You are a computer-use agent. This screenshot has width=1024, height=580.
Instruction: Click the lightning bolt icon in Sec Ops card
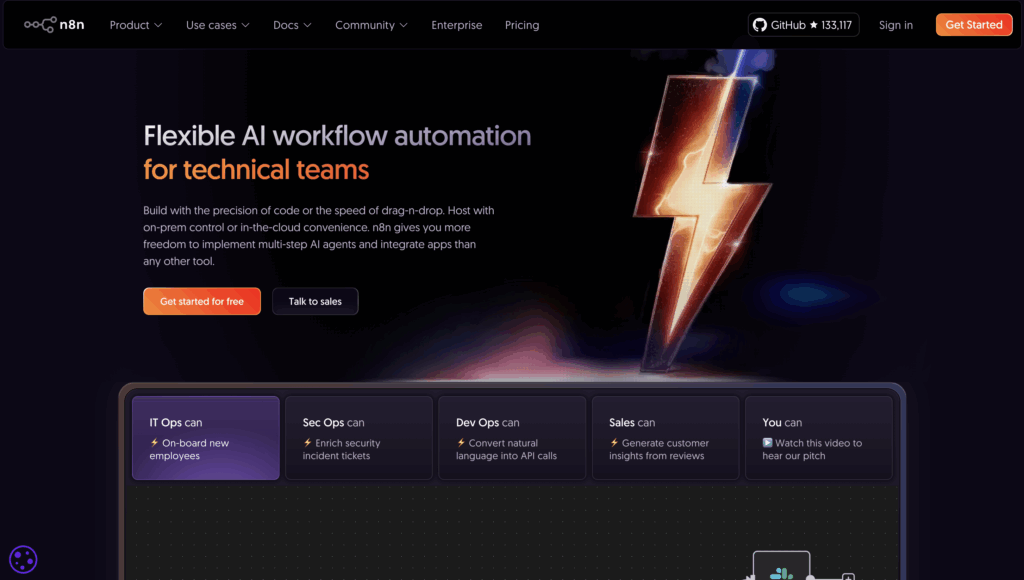pyautogui.click(x=308, y=443)
